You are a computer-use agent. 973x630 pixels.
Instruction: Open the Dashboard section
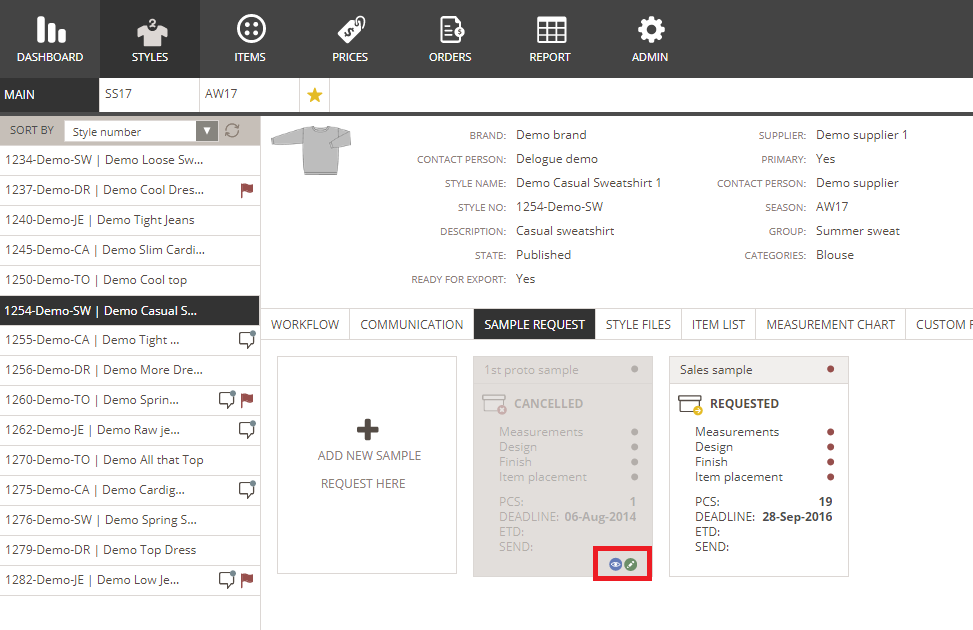pos(50,40)
